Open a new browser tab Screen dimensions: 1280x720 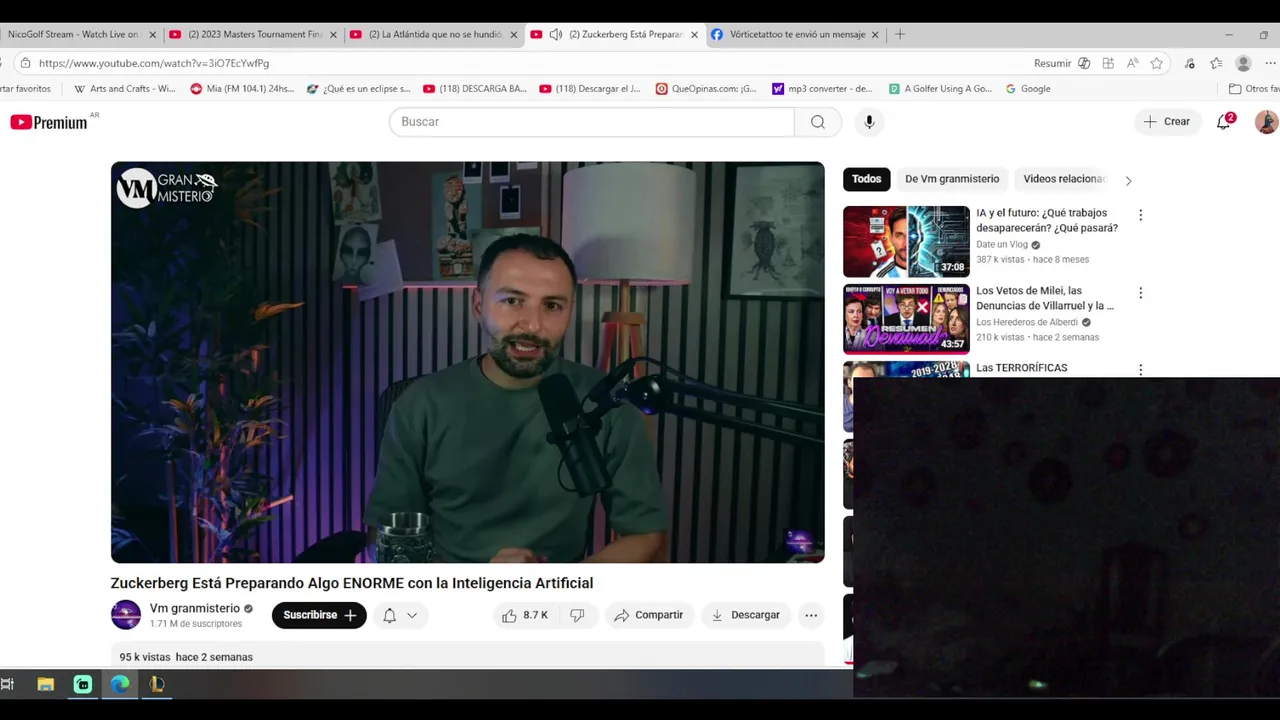900,34
